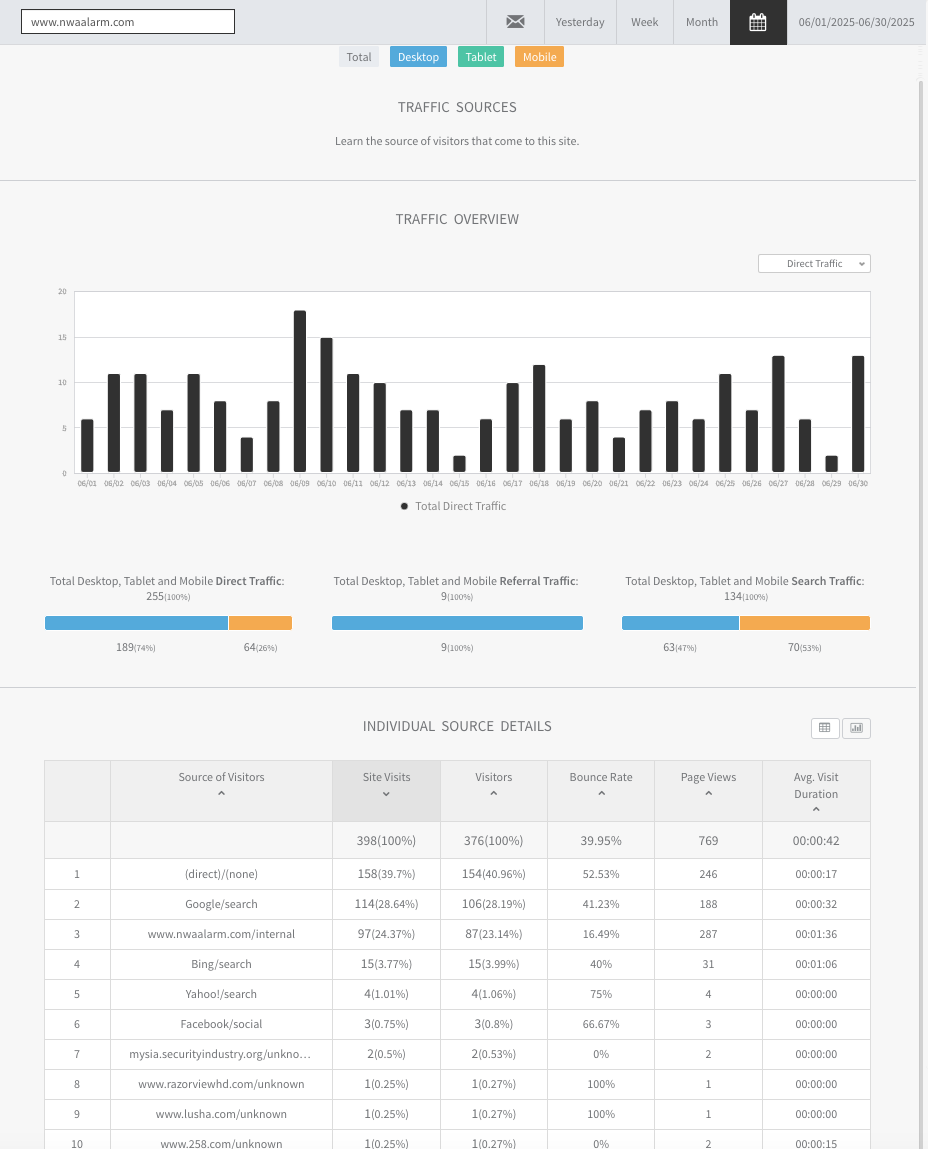Click Direct Traffic mobile orange bar

(260, 623)
